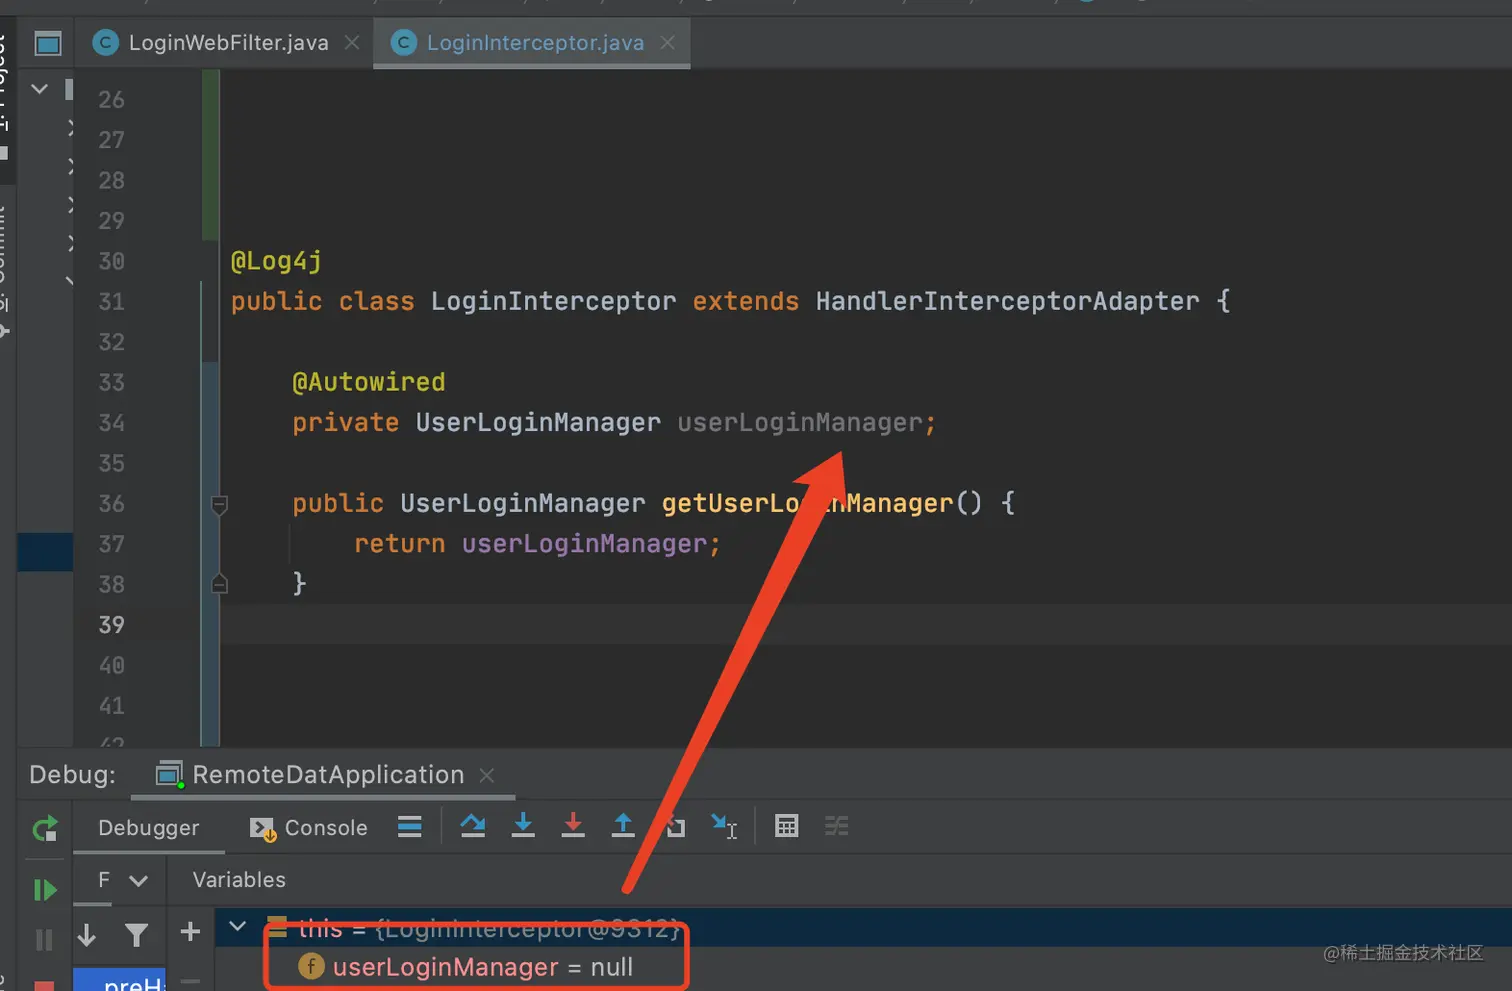The width and height of the screenshot is (1512, 991).
Task: Close the LoginInterceptor.java tab
Action: pyautogui.click(x=667, y=43)
